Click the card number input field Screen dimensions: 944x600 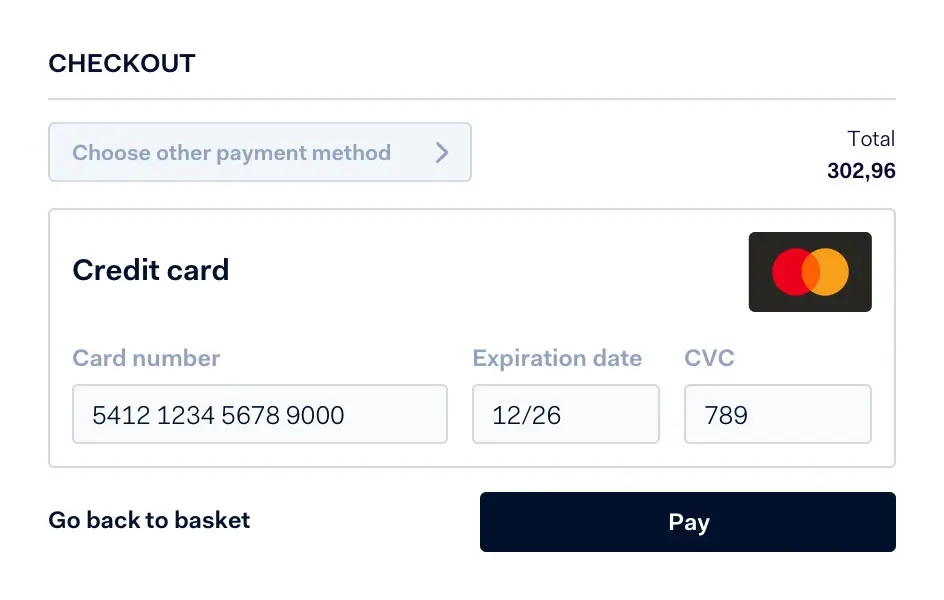260,414
